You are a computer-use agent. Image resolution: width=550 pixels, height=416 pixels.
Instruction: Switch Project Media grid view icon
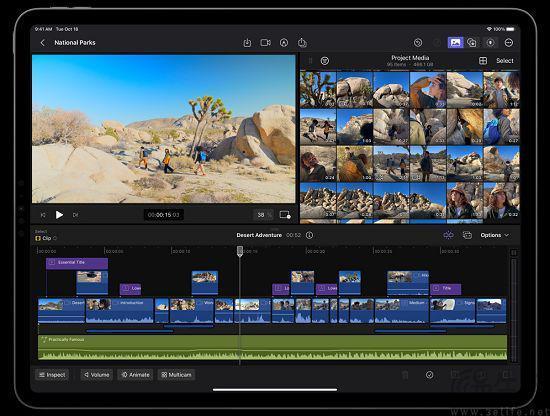click(x=483, y=61)
